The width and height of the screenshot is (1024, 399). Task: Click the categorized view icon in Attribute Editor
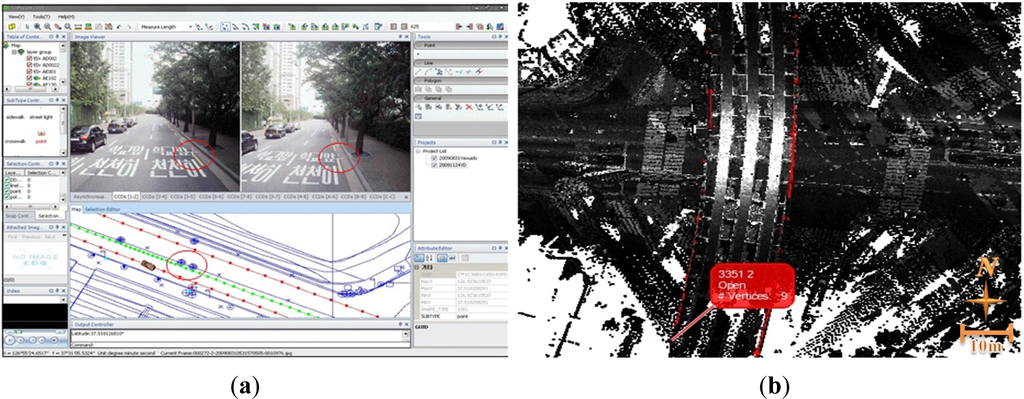[x=420, y=259]
